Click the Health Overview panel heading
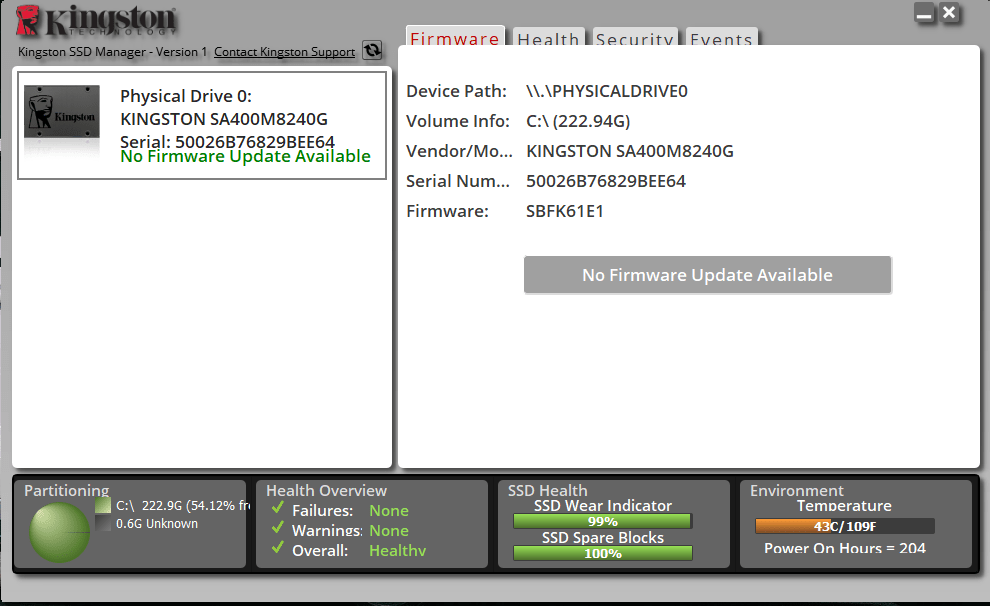This screenshot has width=990, height=606. pos(326,490)
